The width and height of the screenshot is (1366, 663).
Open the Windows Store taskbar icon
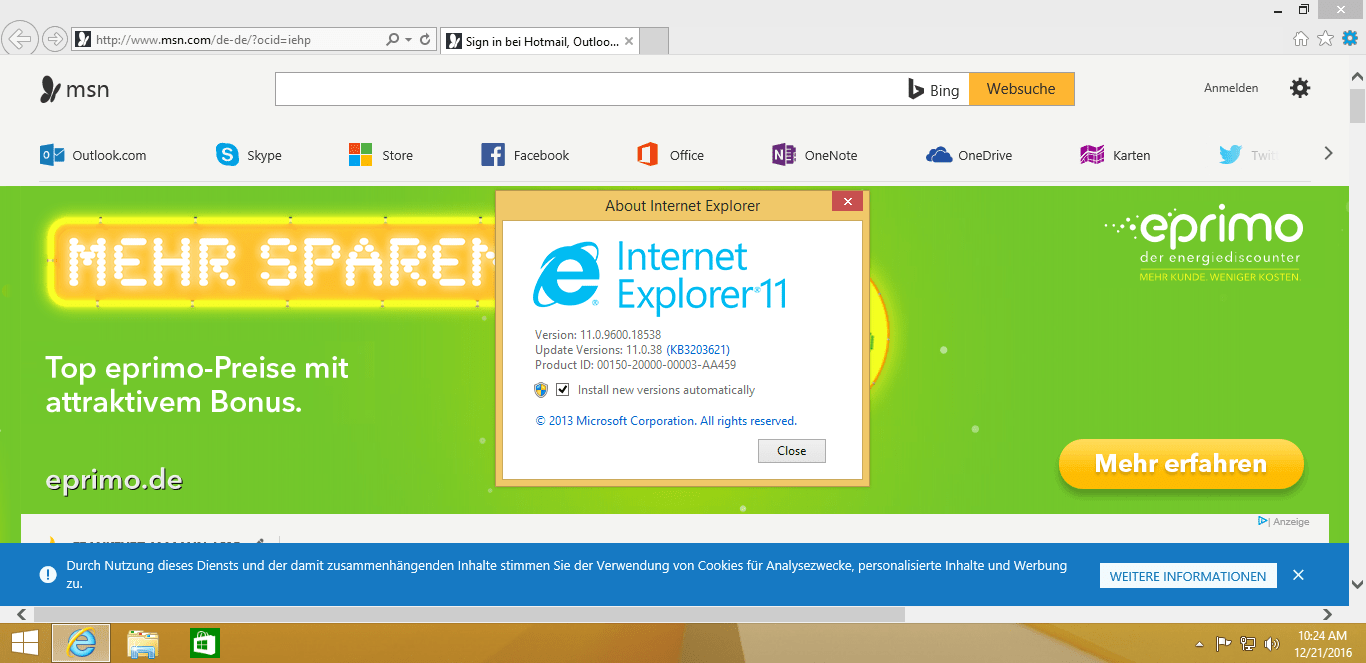click(204, 643)
